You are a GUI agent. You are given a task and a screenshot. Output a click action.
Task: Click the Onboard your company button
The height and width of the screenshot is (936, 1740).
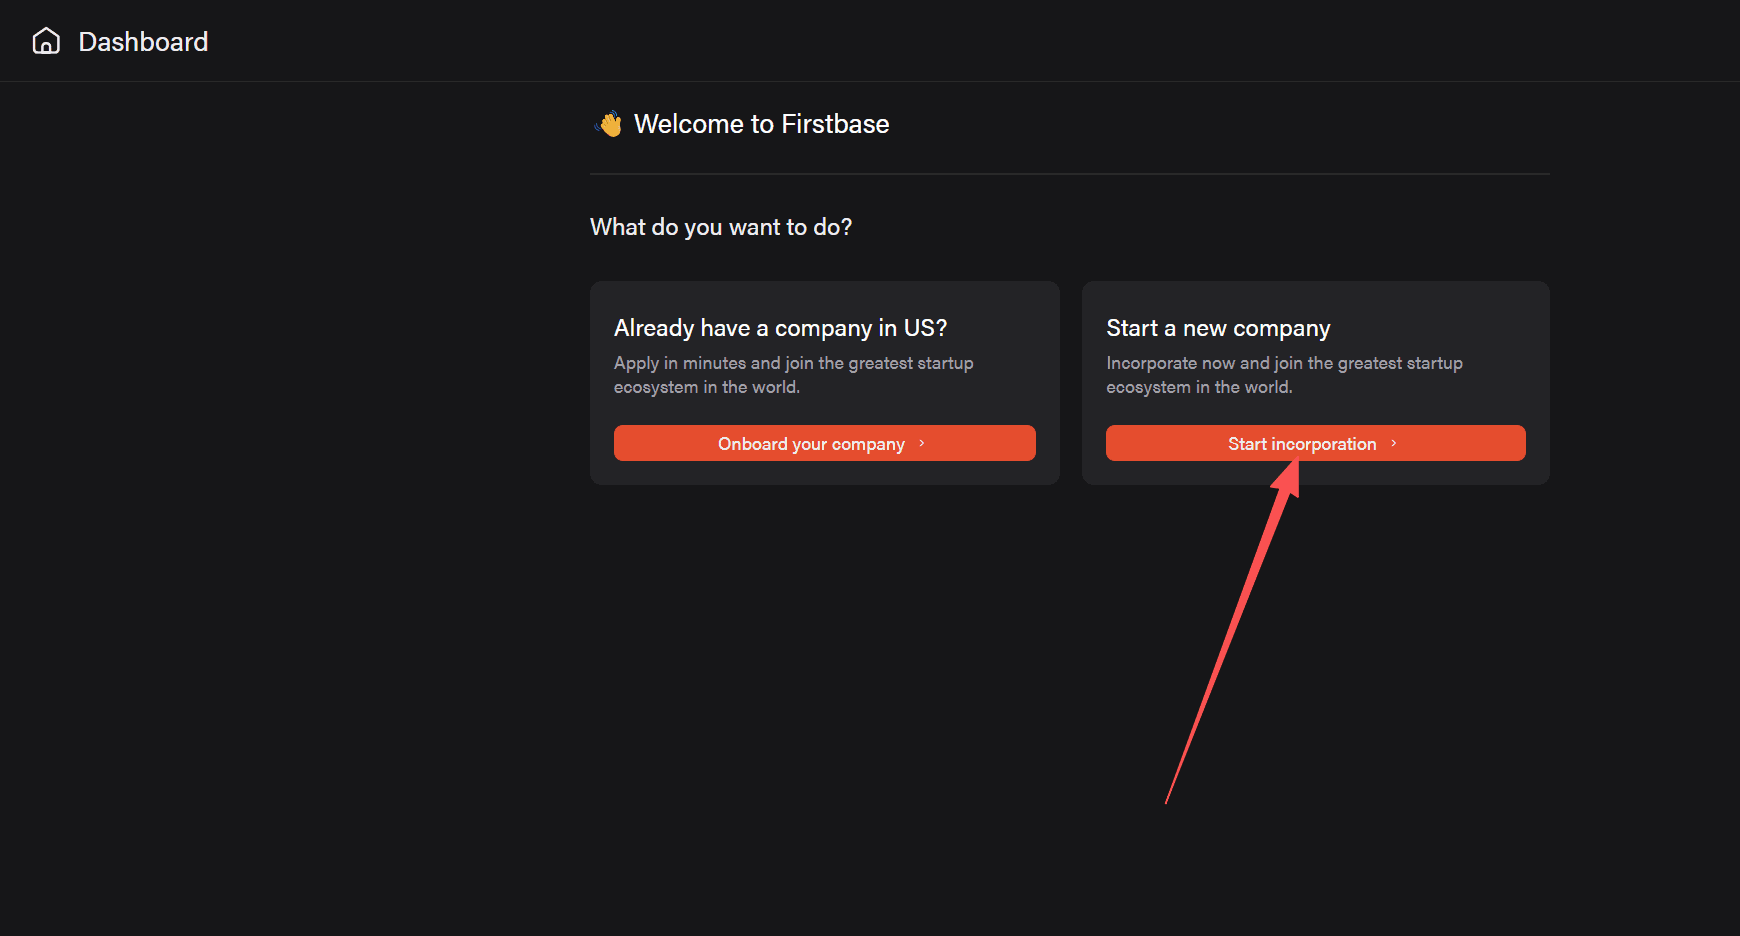pyautogui.click(x=824, y=443)
